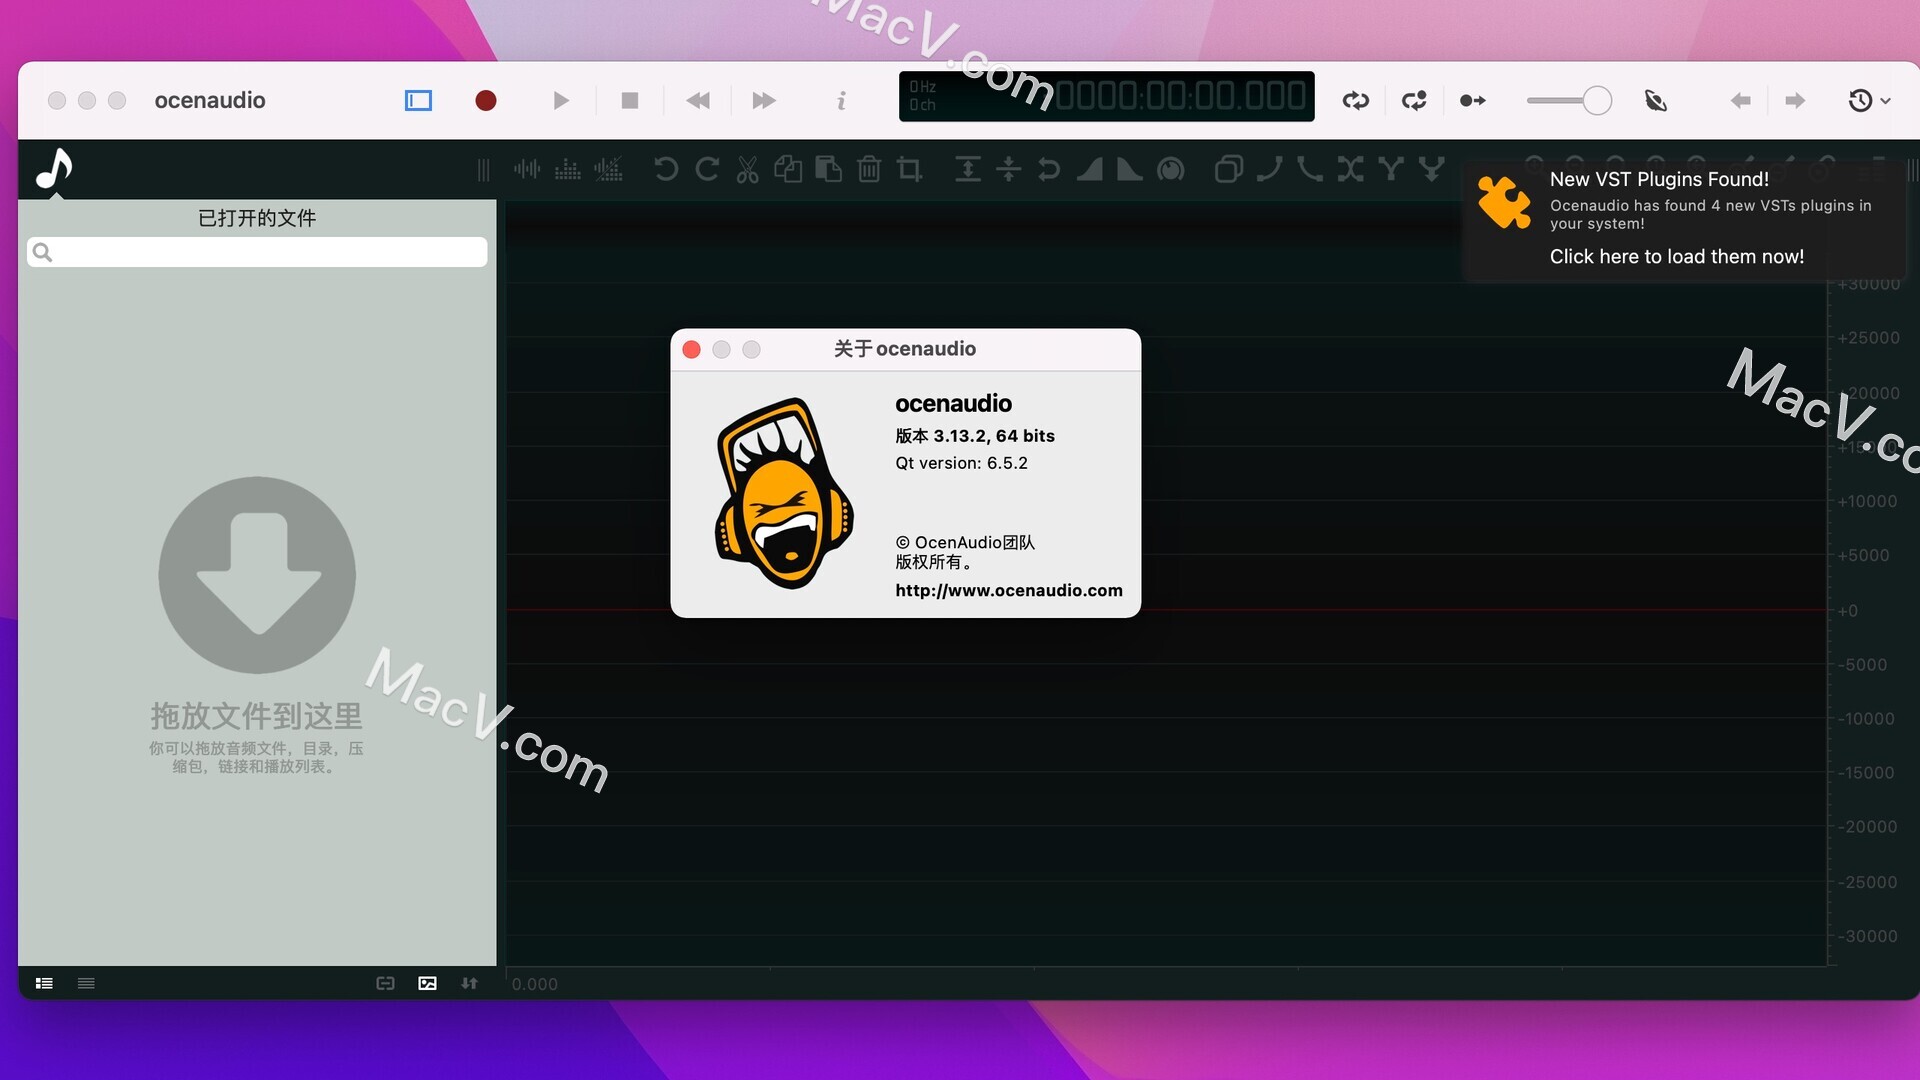Click the Paste icon
1920x1080 pixels.
pos(828,169)
